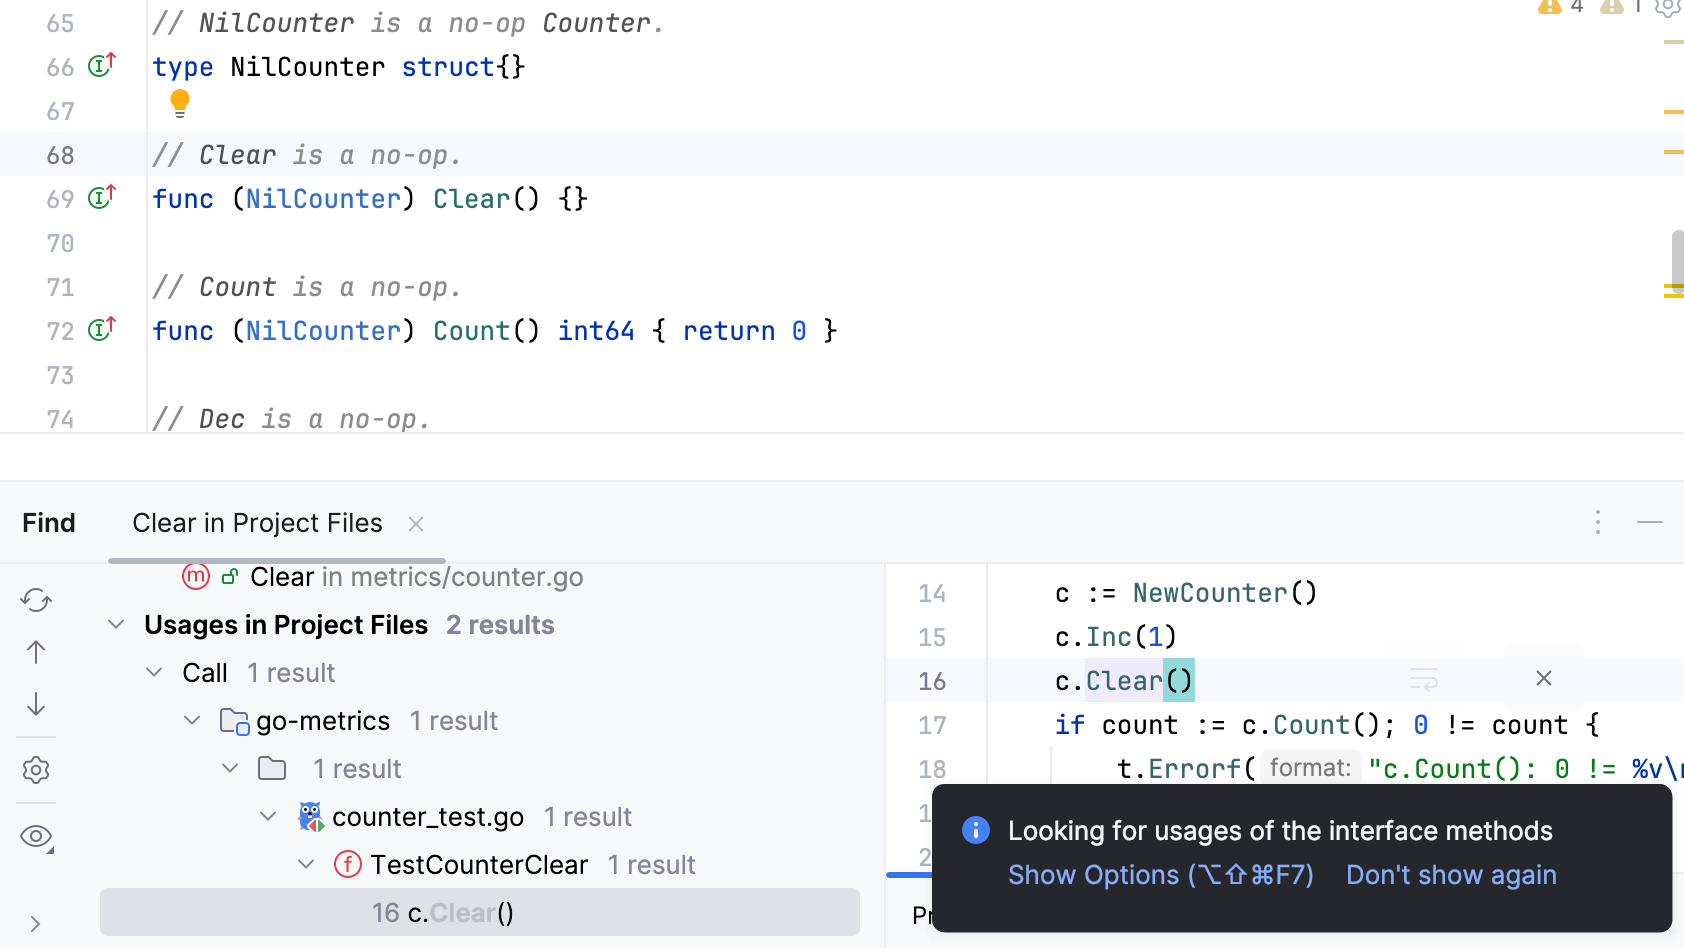Select the Clear in Project Files tab
This screenshot has height=948, width=1684.
pos(257,523)
